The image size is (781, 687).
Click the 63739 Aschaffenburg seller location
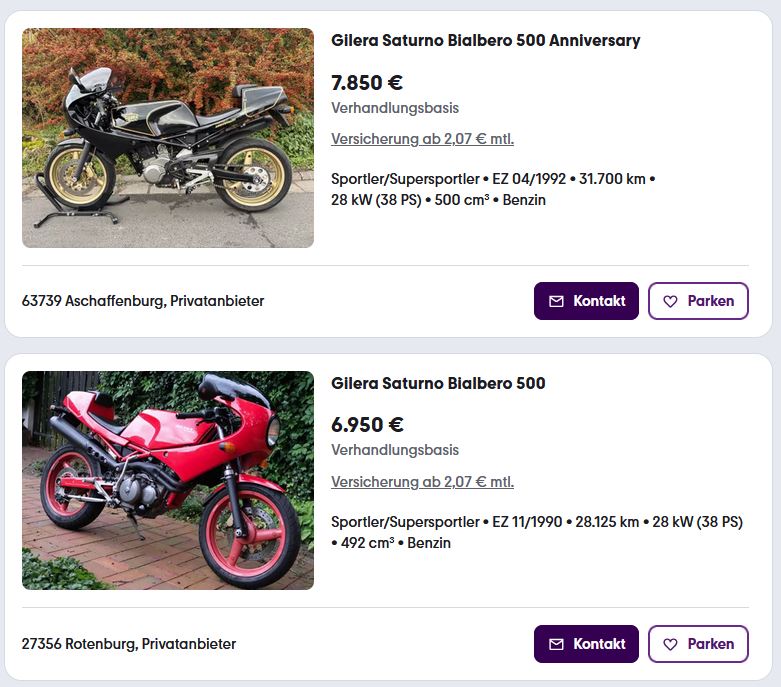[143, 301]
